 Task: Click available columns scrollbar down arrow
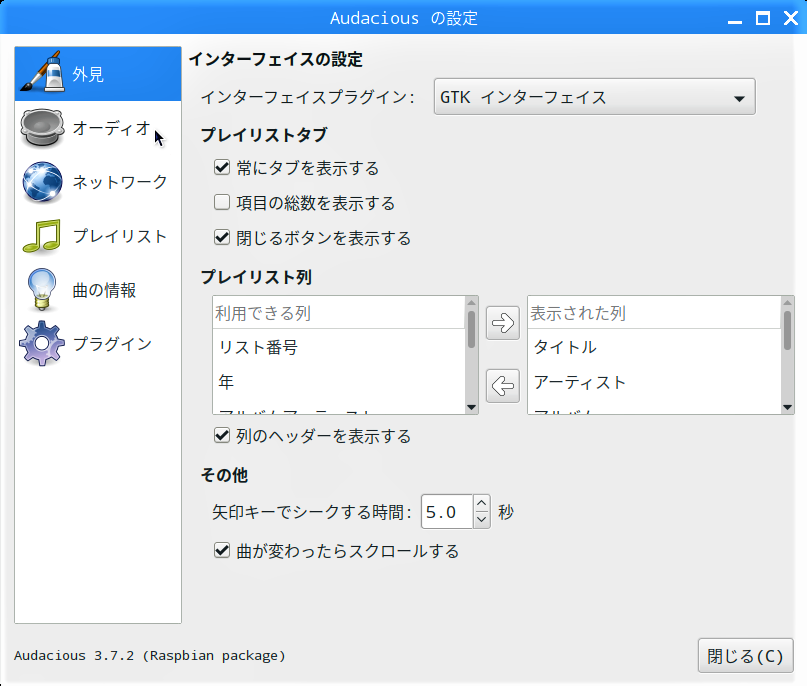tap(471, 408)
